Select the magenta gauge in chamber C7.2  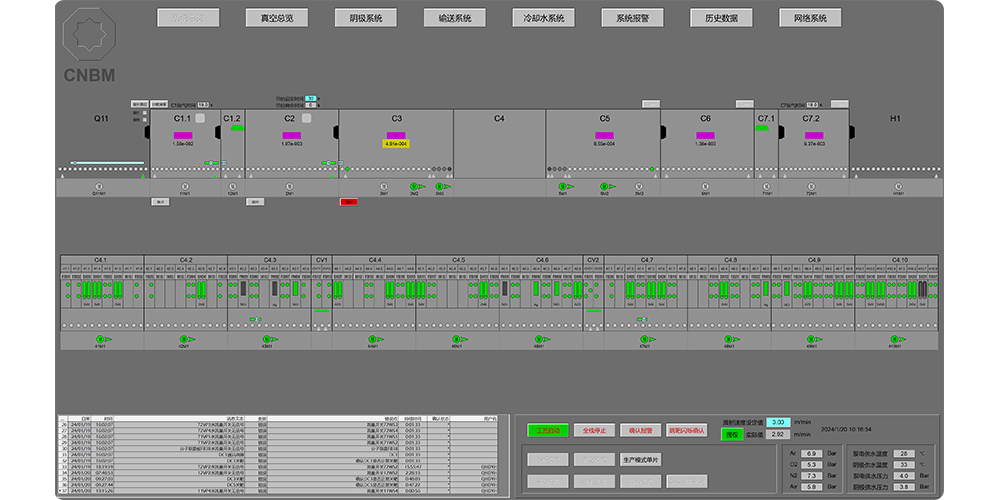(x=813, y=135)
